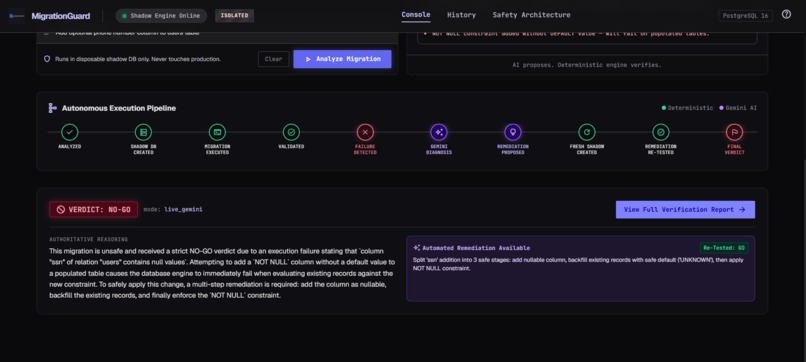Image resolution: width=806 pixels, height=362 pixels.
Task: Click the Clear button
Action: pyautogui.click(x=273, y=59)
